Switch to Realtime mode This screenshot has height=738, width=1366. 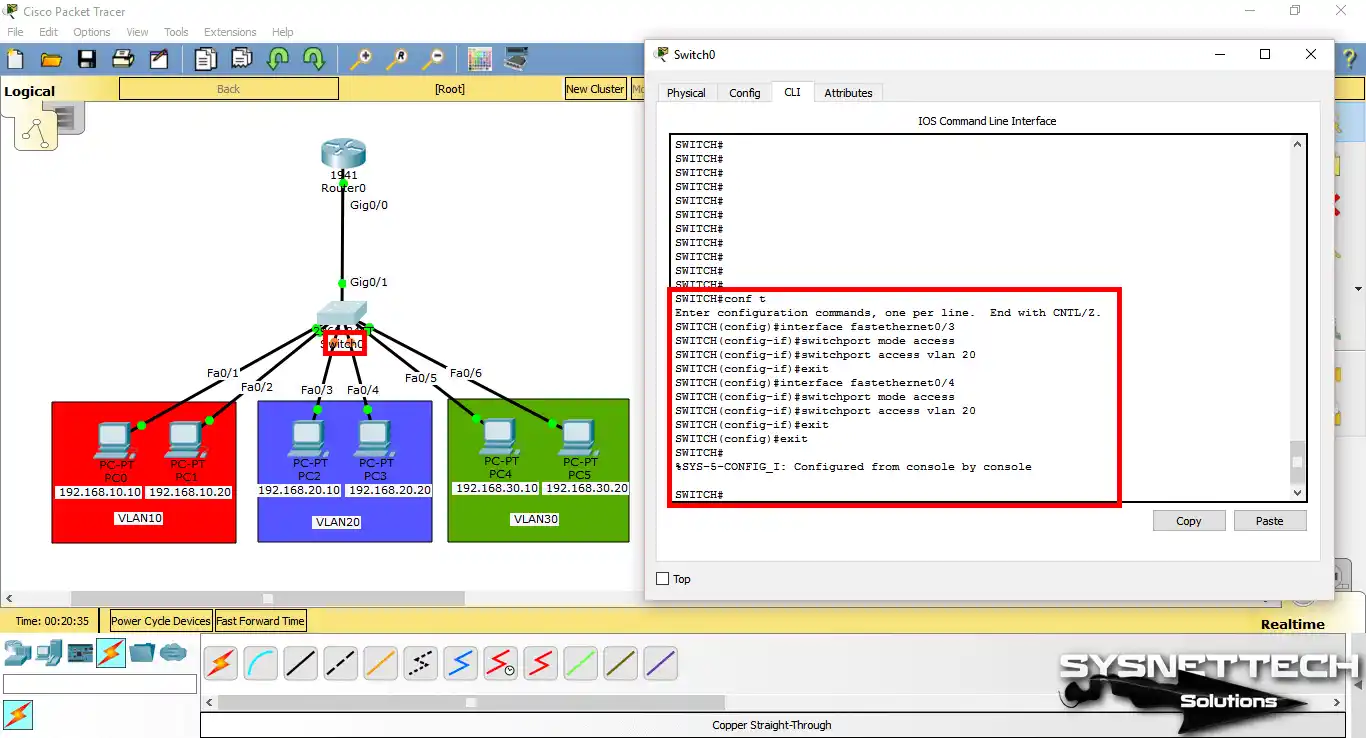[x=1292, y=623]
